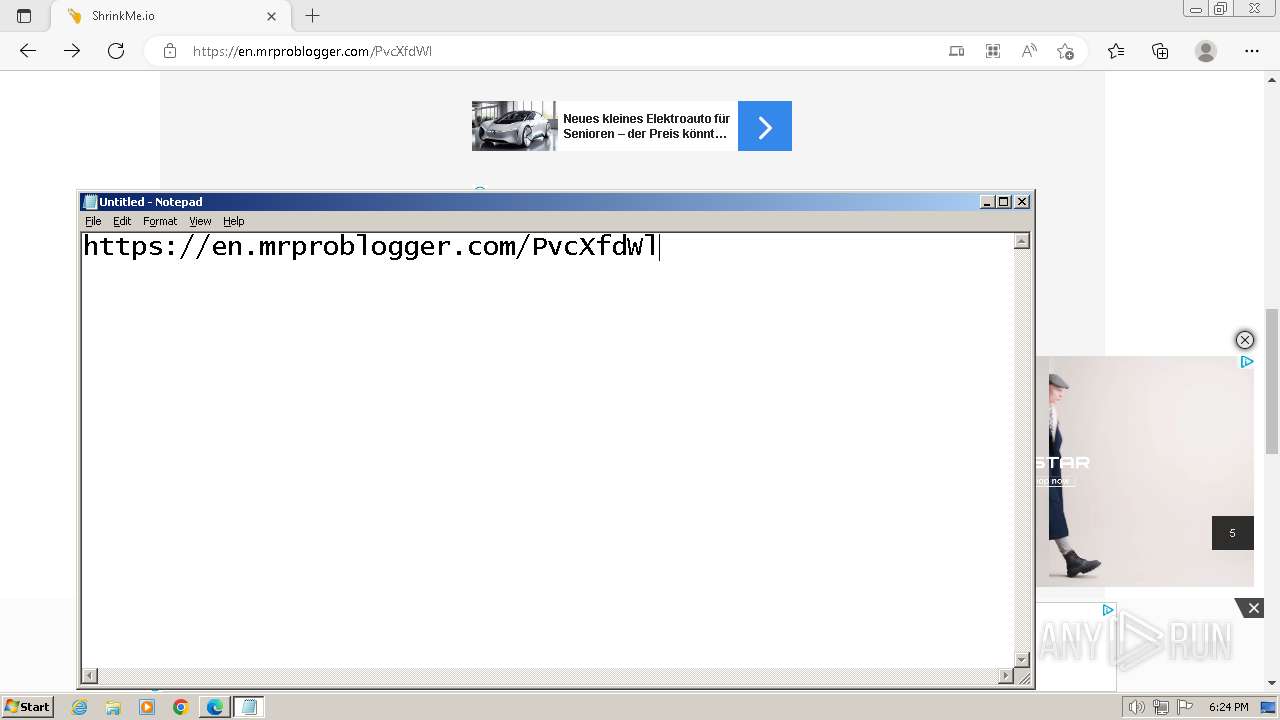Switch to Notepad taskbar button

pyautogui.click(x=249, y=707)
